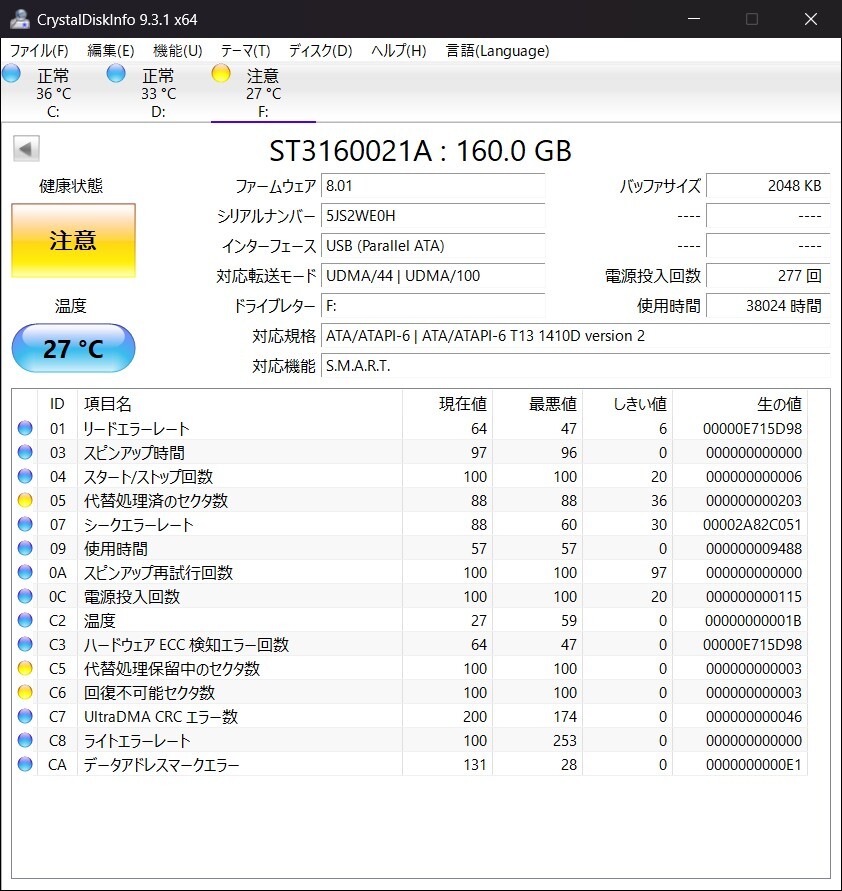
Task: Click the status dot for 04 スタート/ストップ回数
Action: point(25,476)
